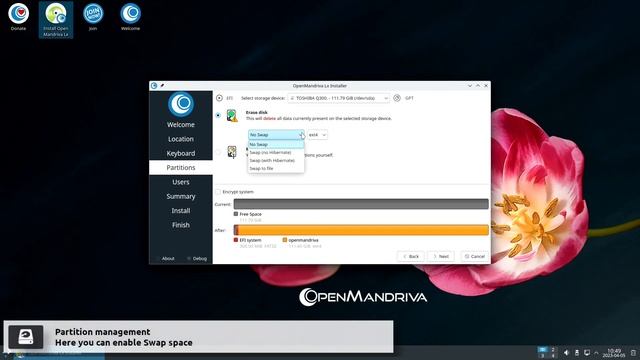This screenshot has height=360, width=640.
Task: Click the Erase disk label text
Action: (257, 112)
